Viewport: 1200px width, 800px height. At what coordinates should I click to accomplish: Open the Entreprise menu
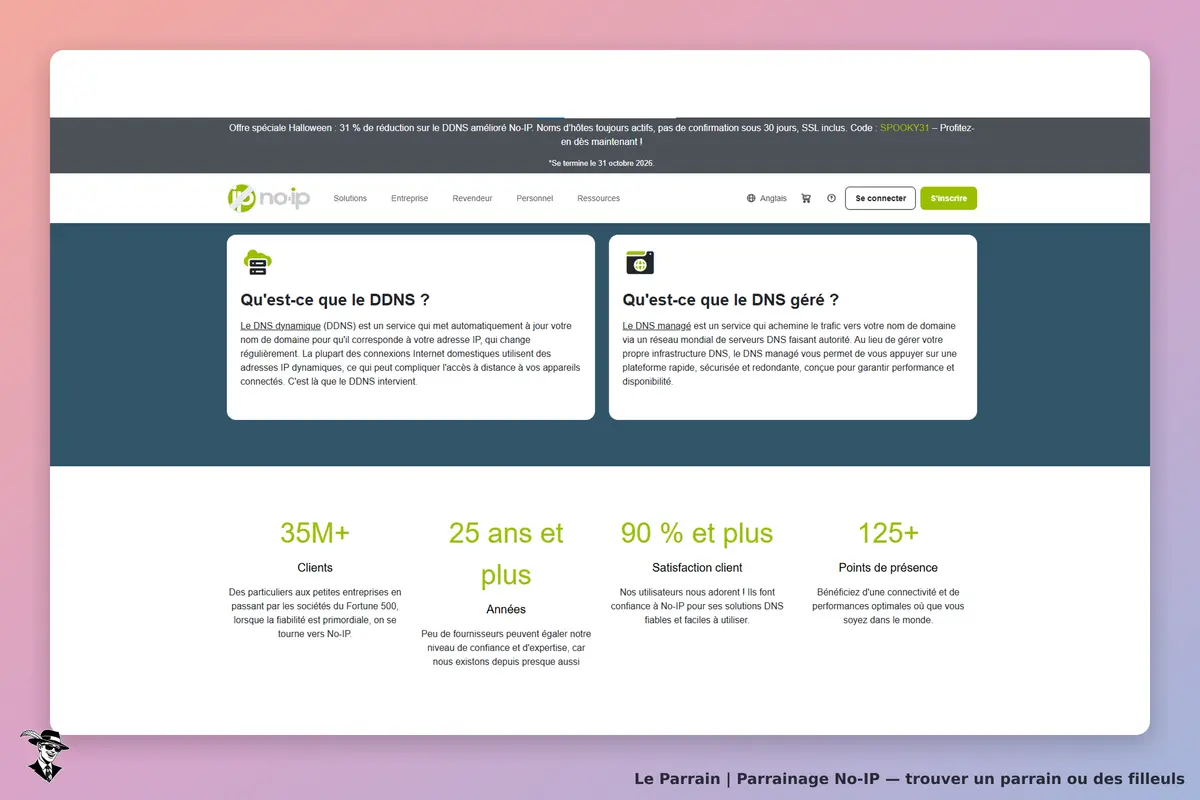click(409, 198)
